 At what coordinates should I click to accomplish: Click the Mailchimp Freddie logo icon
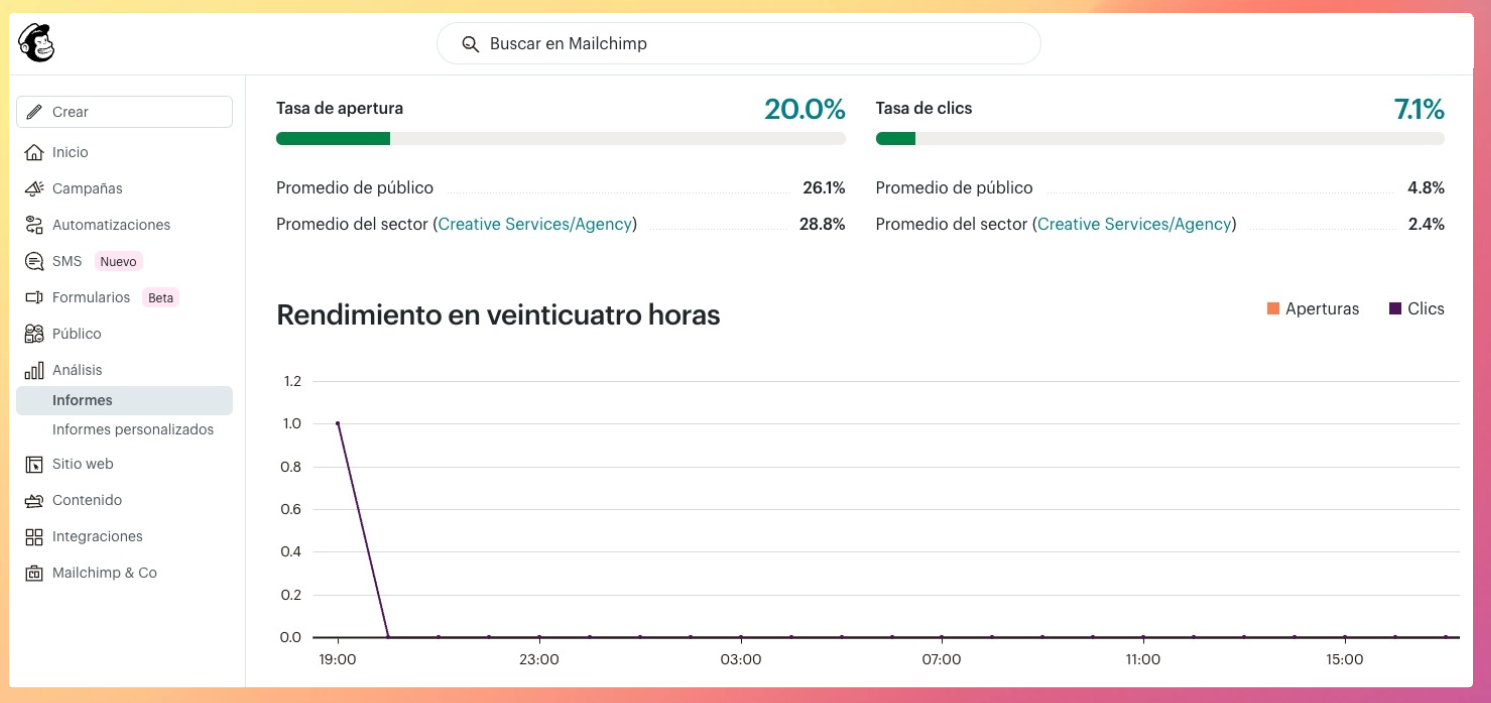pyautogui.click(x=36, y=43)
